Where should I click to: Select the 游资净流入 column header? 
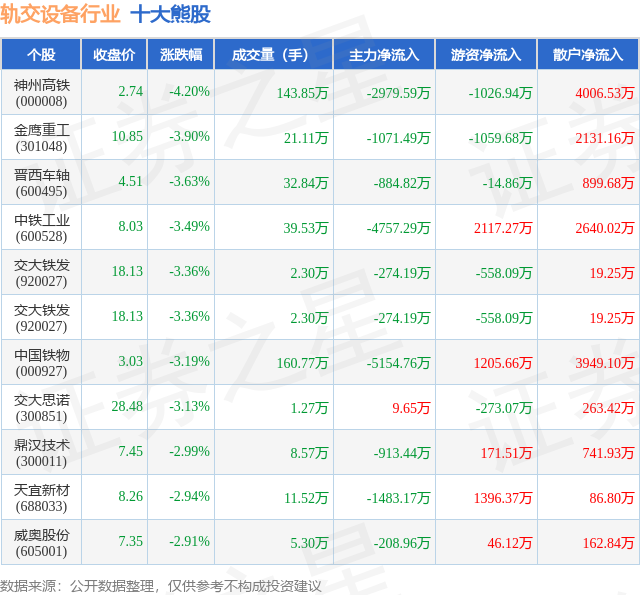coord(486,55)
